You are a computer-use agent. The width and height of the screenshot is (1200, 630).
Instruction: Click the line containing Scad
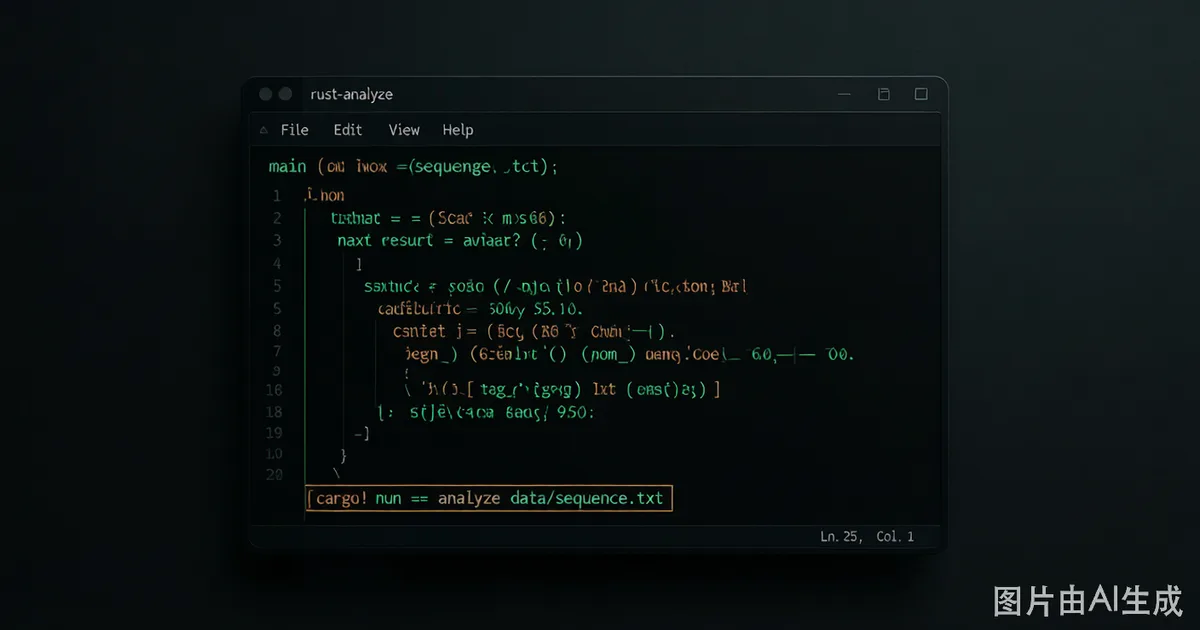pyautogui.click(x=448, y=217)
